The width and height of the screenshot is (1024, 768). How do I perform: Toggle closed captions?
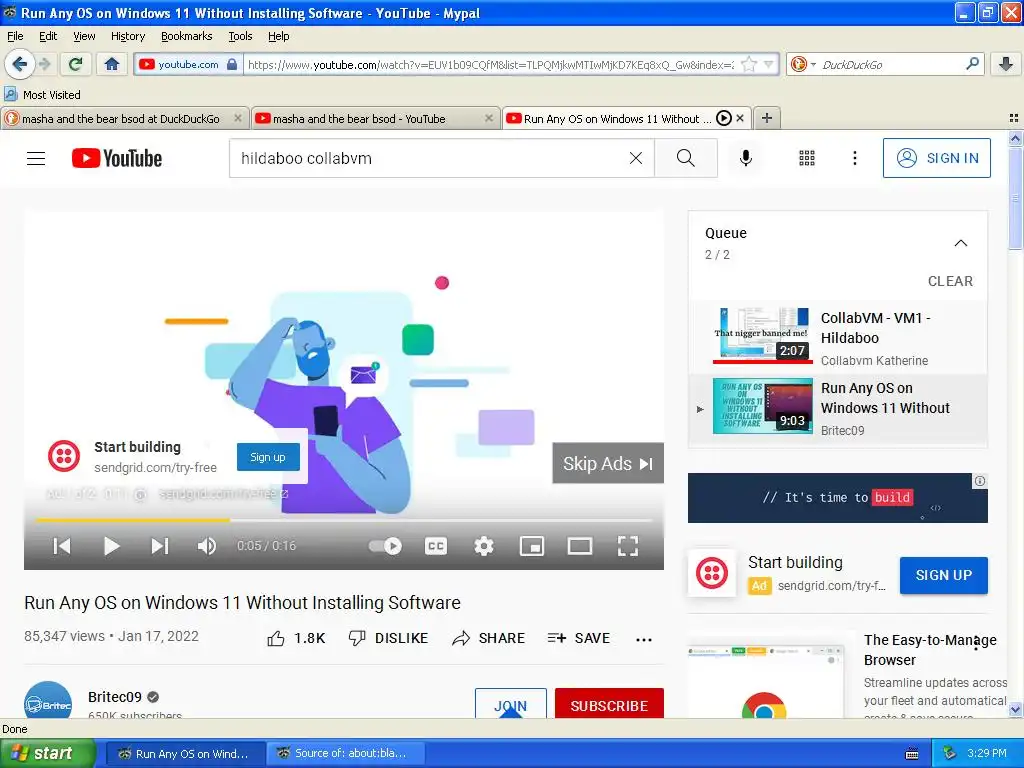click(436, 546)
